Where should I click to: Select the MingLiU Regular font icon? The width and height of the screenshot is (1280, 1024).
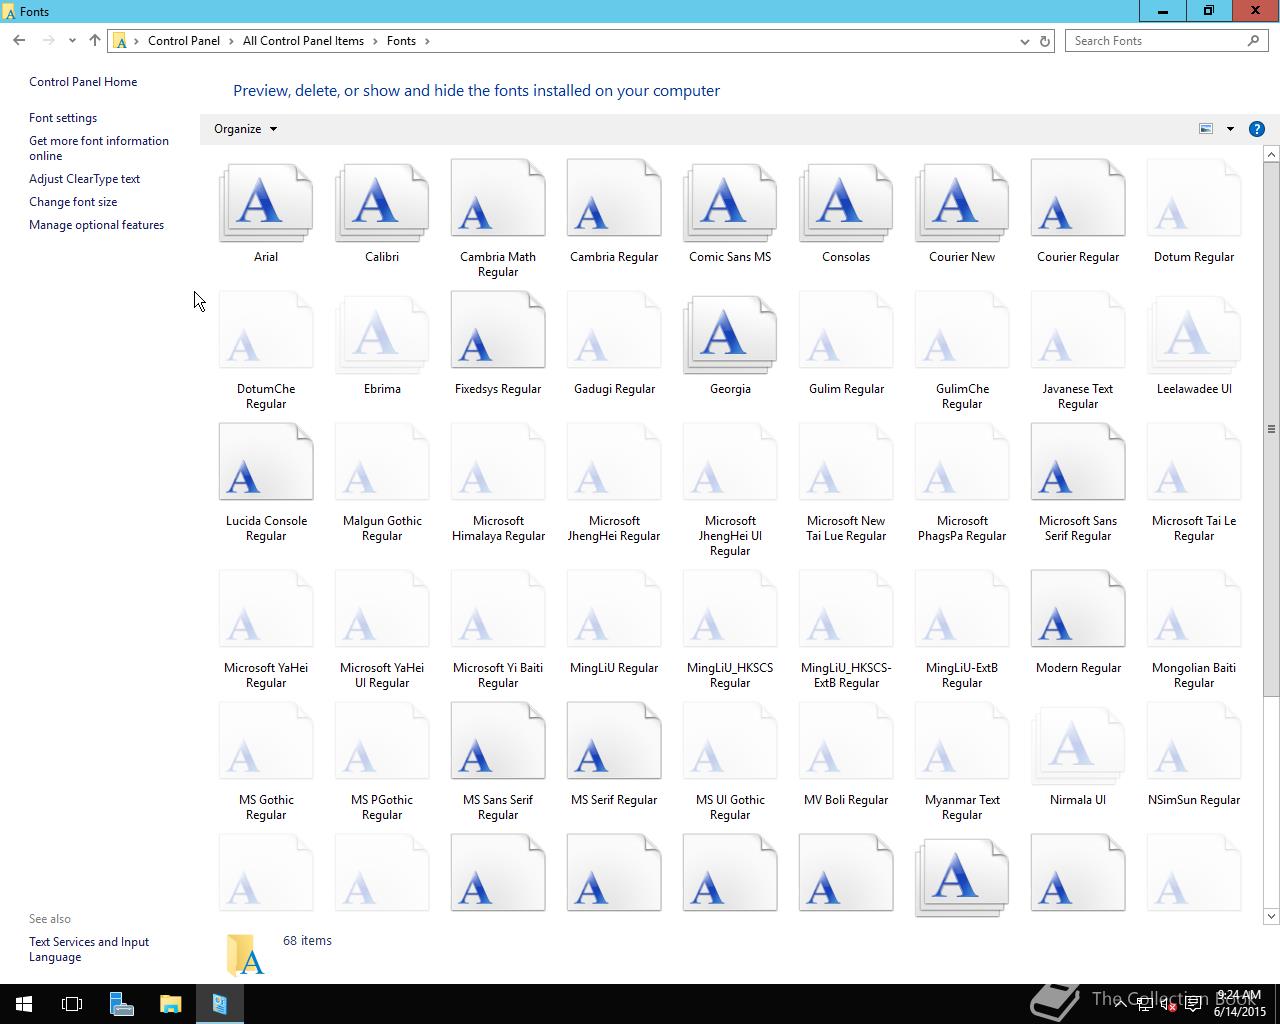pyautogui.click(x=614, y=609)
